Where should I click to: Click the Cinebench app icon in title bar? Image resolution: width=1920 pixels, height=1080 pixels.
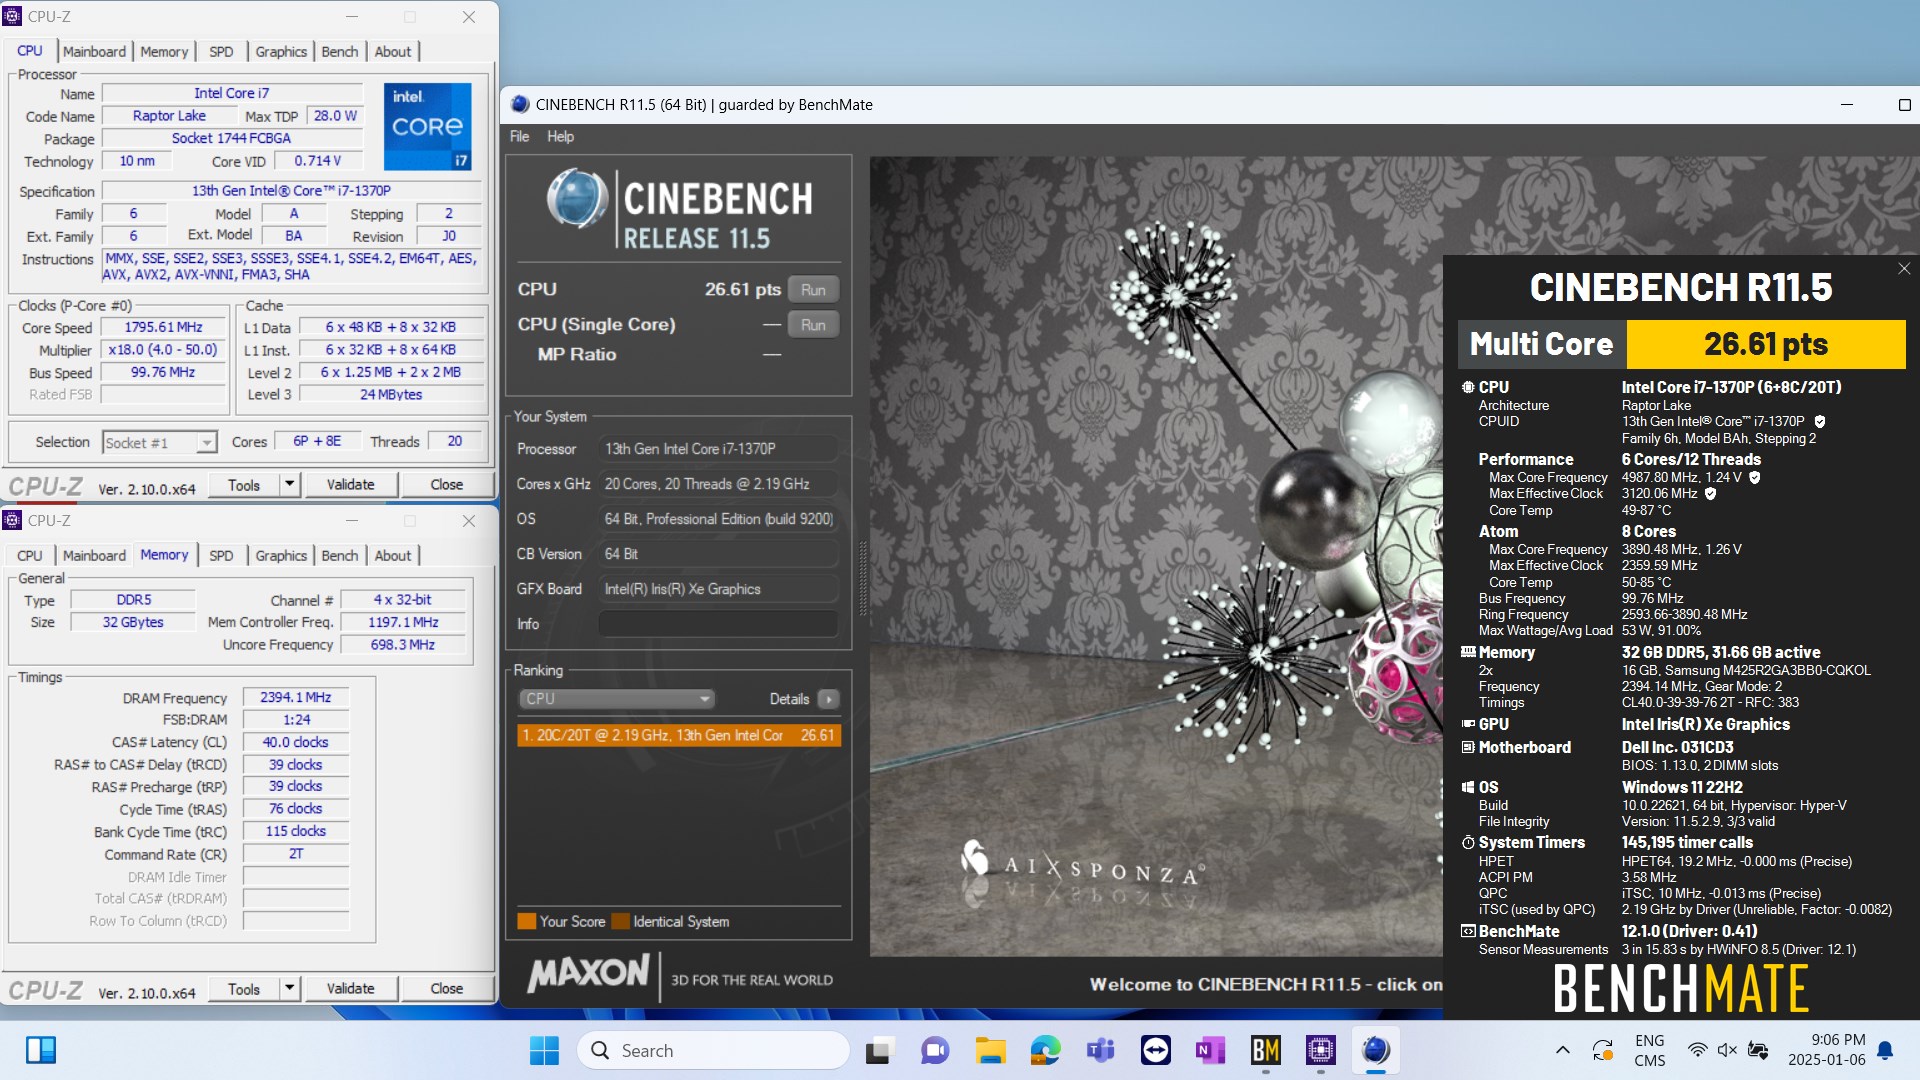coord(520,104)
